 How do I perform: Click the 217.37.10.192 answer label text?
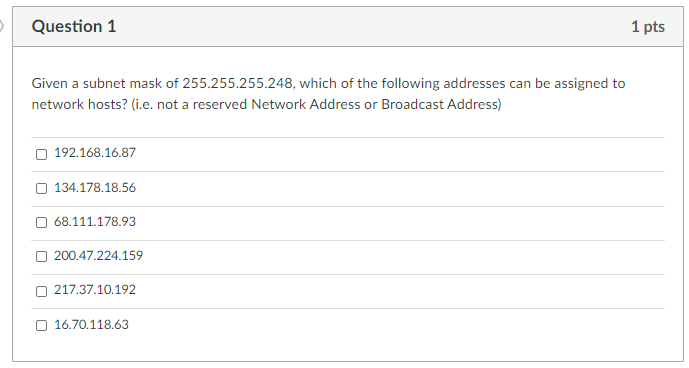[x=95, y=290]
